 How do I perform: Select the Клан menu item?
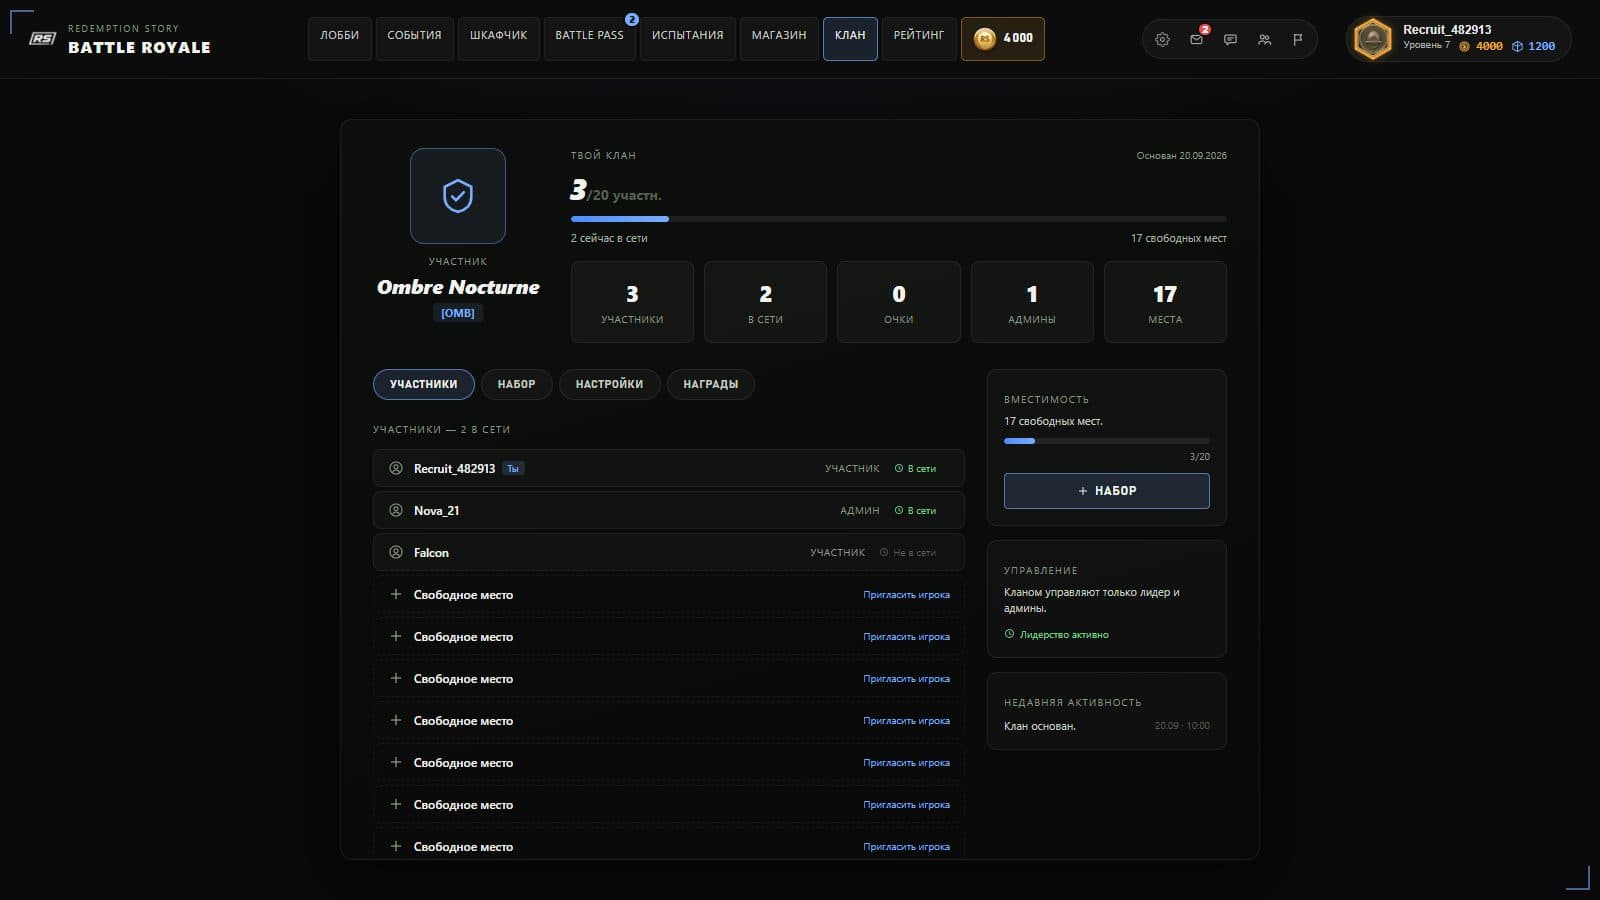(850, 38)
